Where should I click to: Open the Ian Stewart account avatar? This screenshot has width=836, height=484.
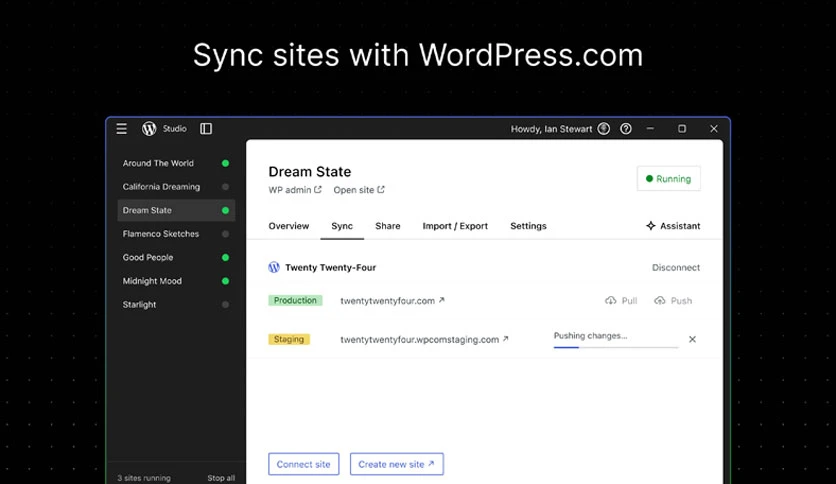tap(604, 128)
